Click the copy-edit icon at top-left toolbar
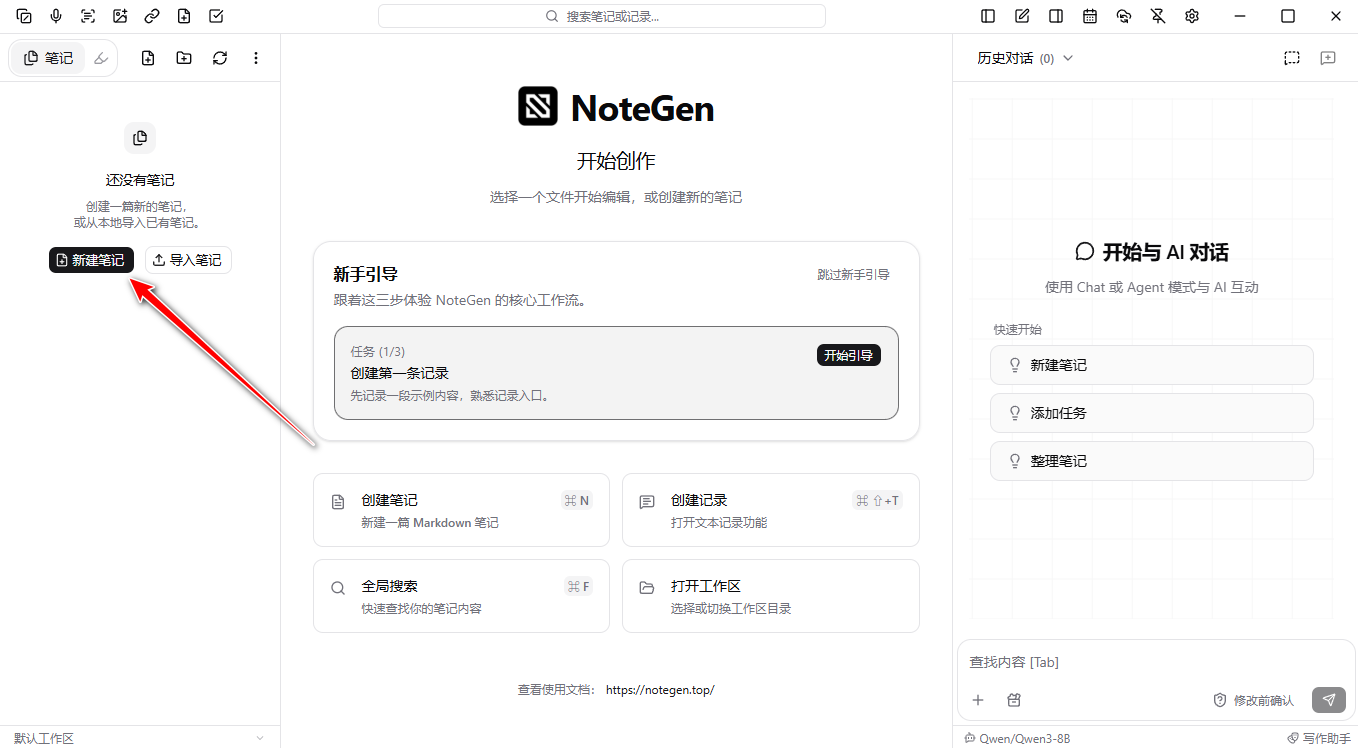 coord(24,16)
